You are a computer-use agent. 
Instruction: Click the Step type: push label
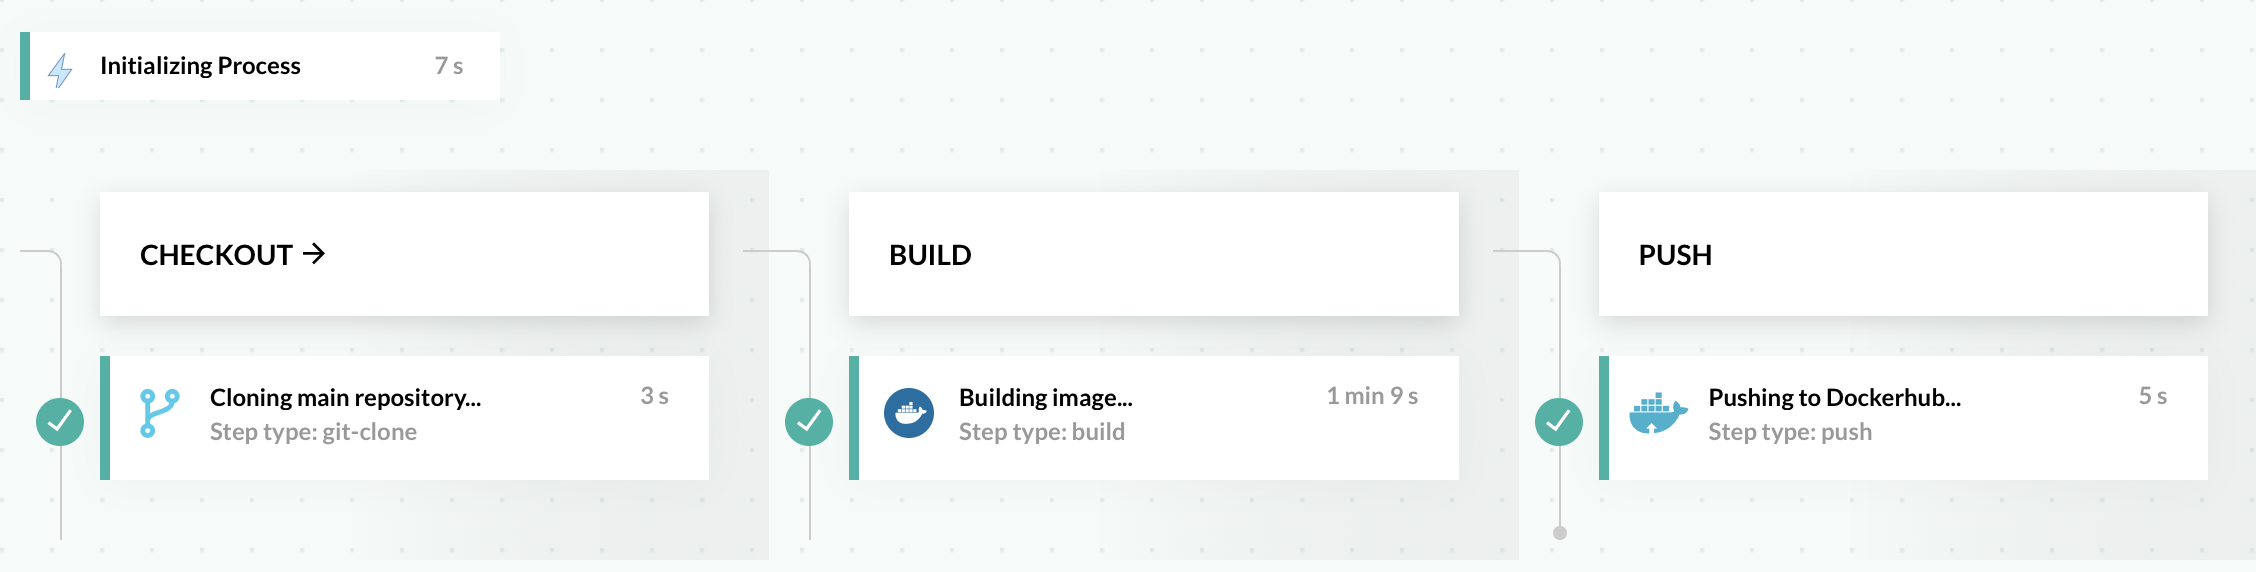pyautogui.click(x=1789, y=432)
